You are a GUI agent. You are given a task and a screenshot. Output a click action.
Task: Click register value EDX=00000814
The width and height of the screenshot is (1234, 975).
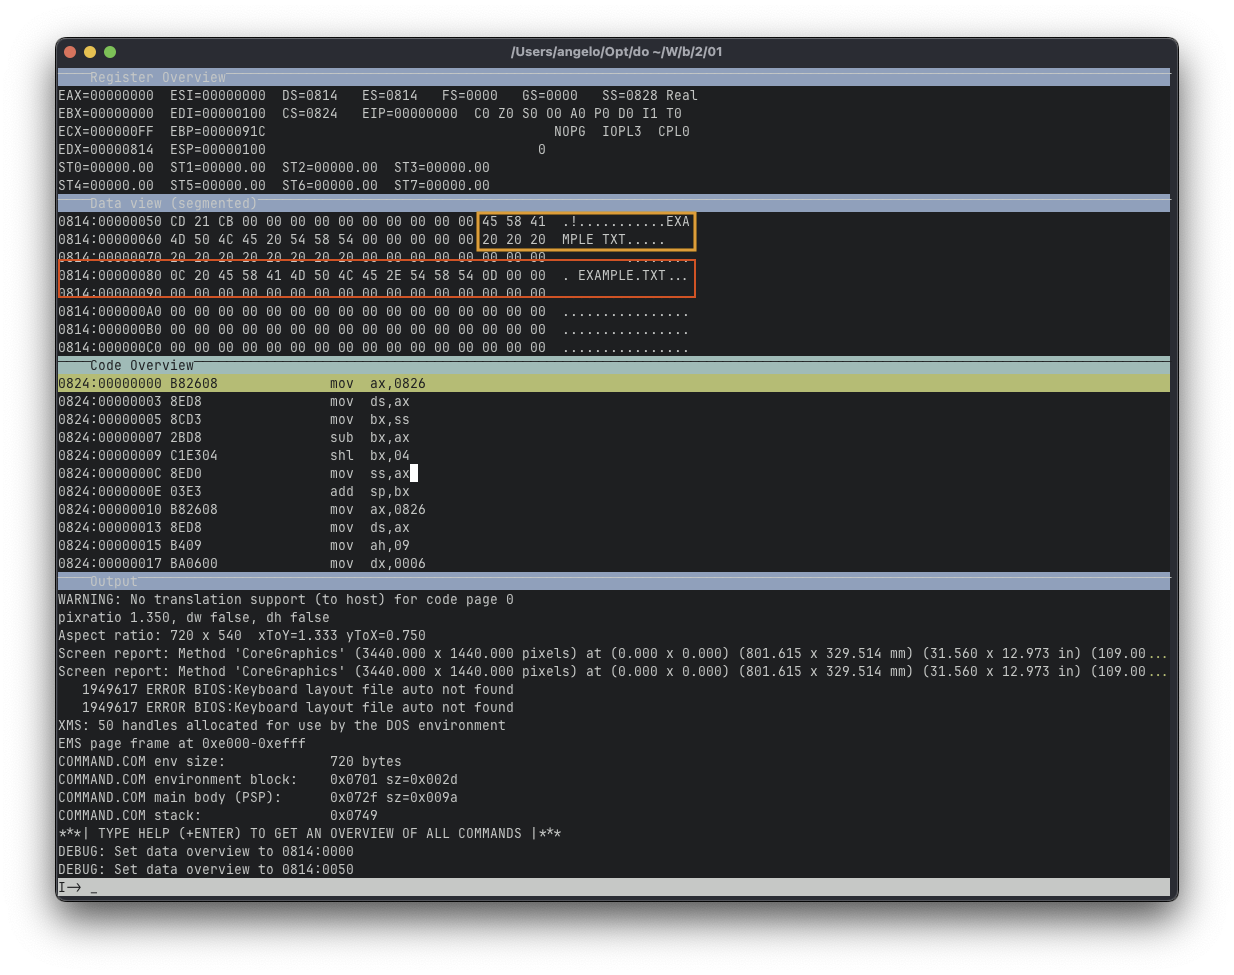click(106, 149)
